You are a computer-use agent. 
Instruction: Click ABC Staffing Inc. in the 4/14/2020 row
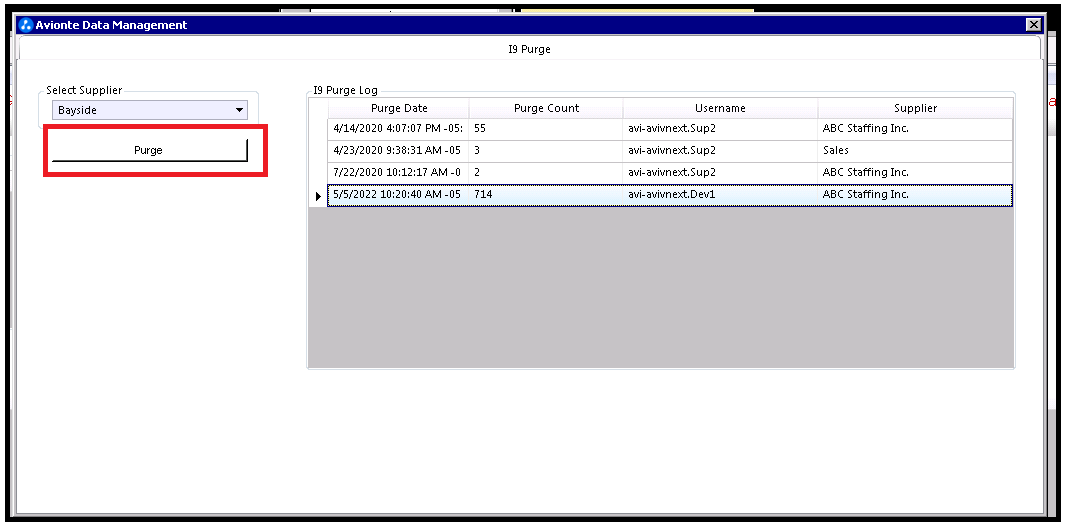point(915,129)
